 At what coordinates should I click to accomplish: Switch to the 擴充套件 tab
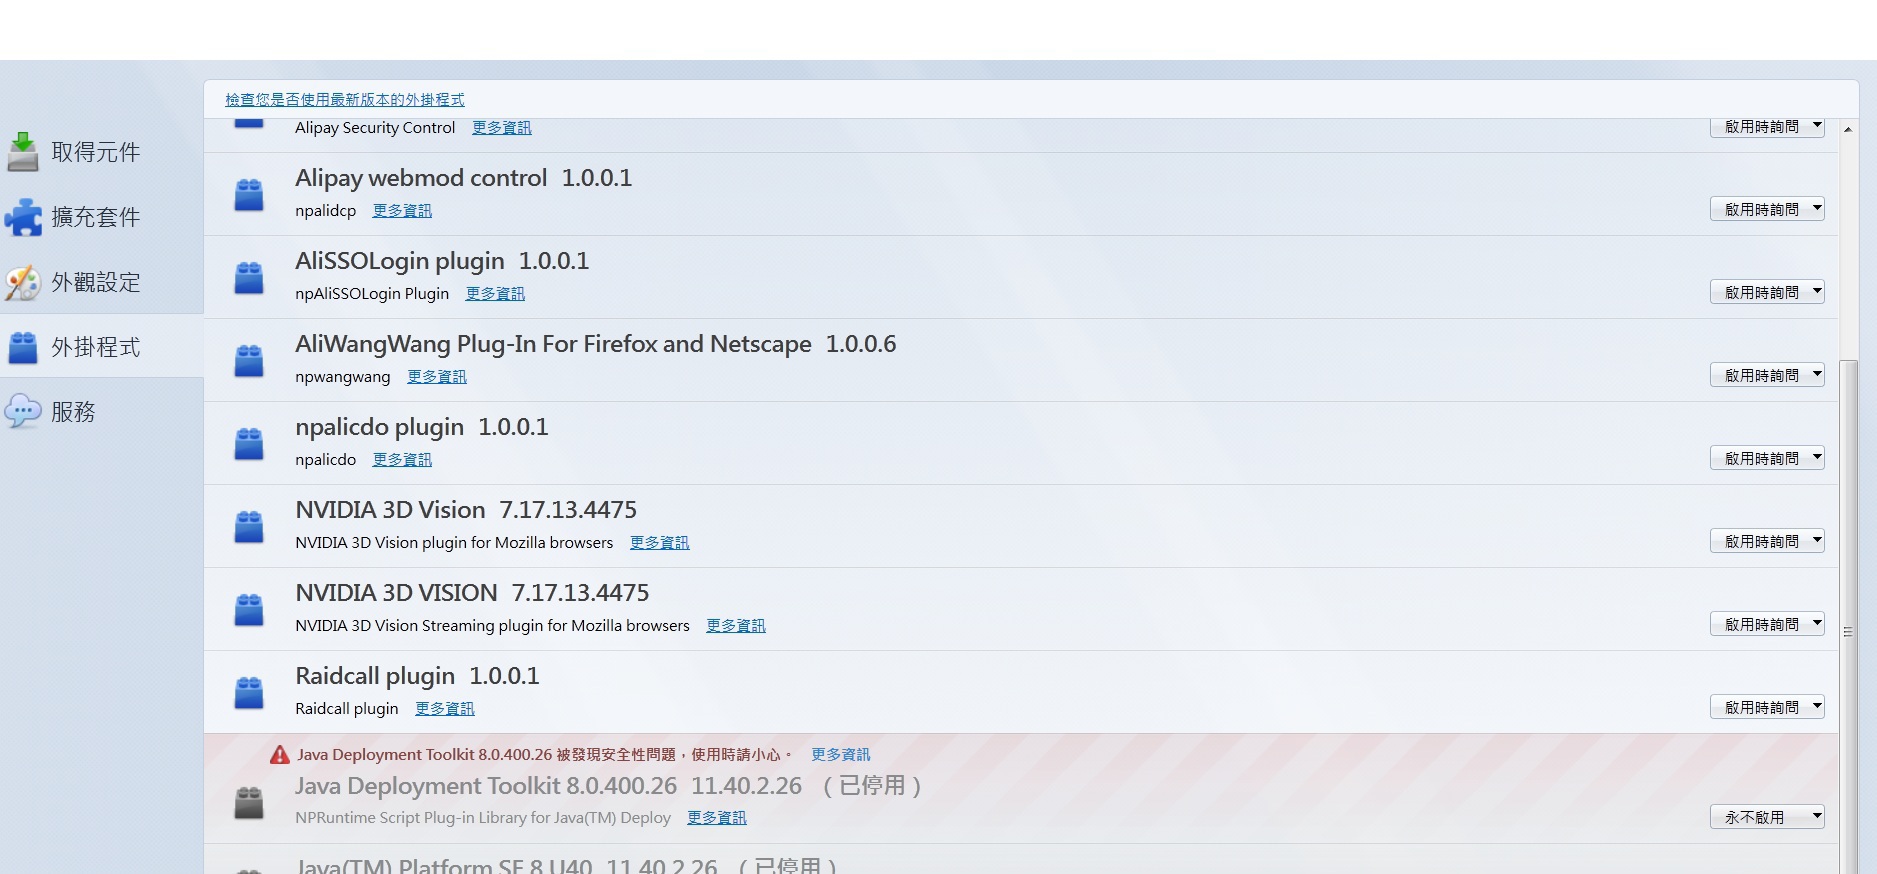click(102, 217)
